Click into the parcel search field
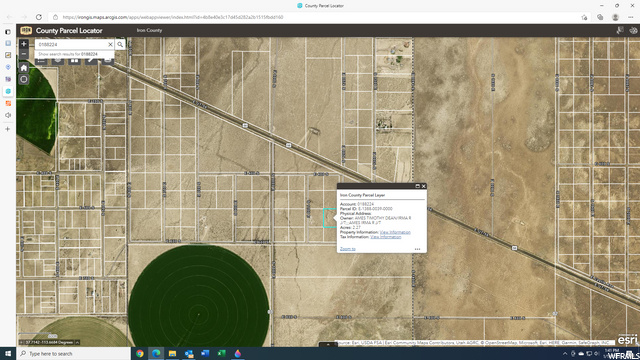The height and width of the screenshot is (360, 640). tap(71, 44)
